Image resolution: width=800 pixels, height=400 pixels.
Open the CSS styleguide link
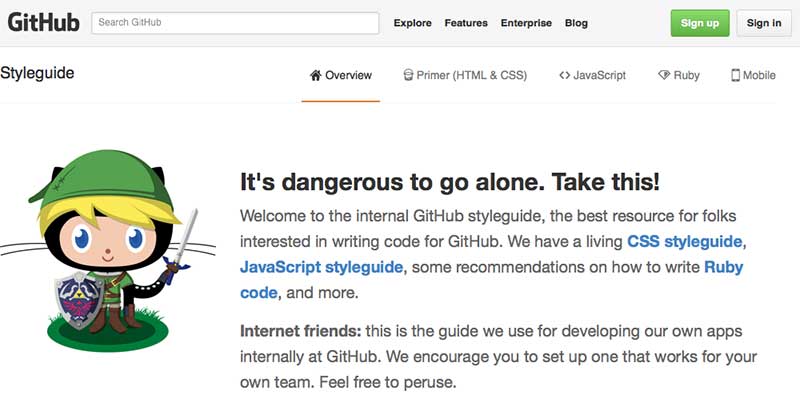(684, 241)
